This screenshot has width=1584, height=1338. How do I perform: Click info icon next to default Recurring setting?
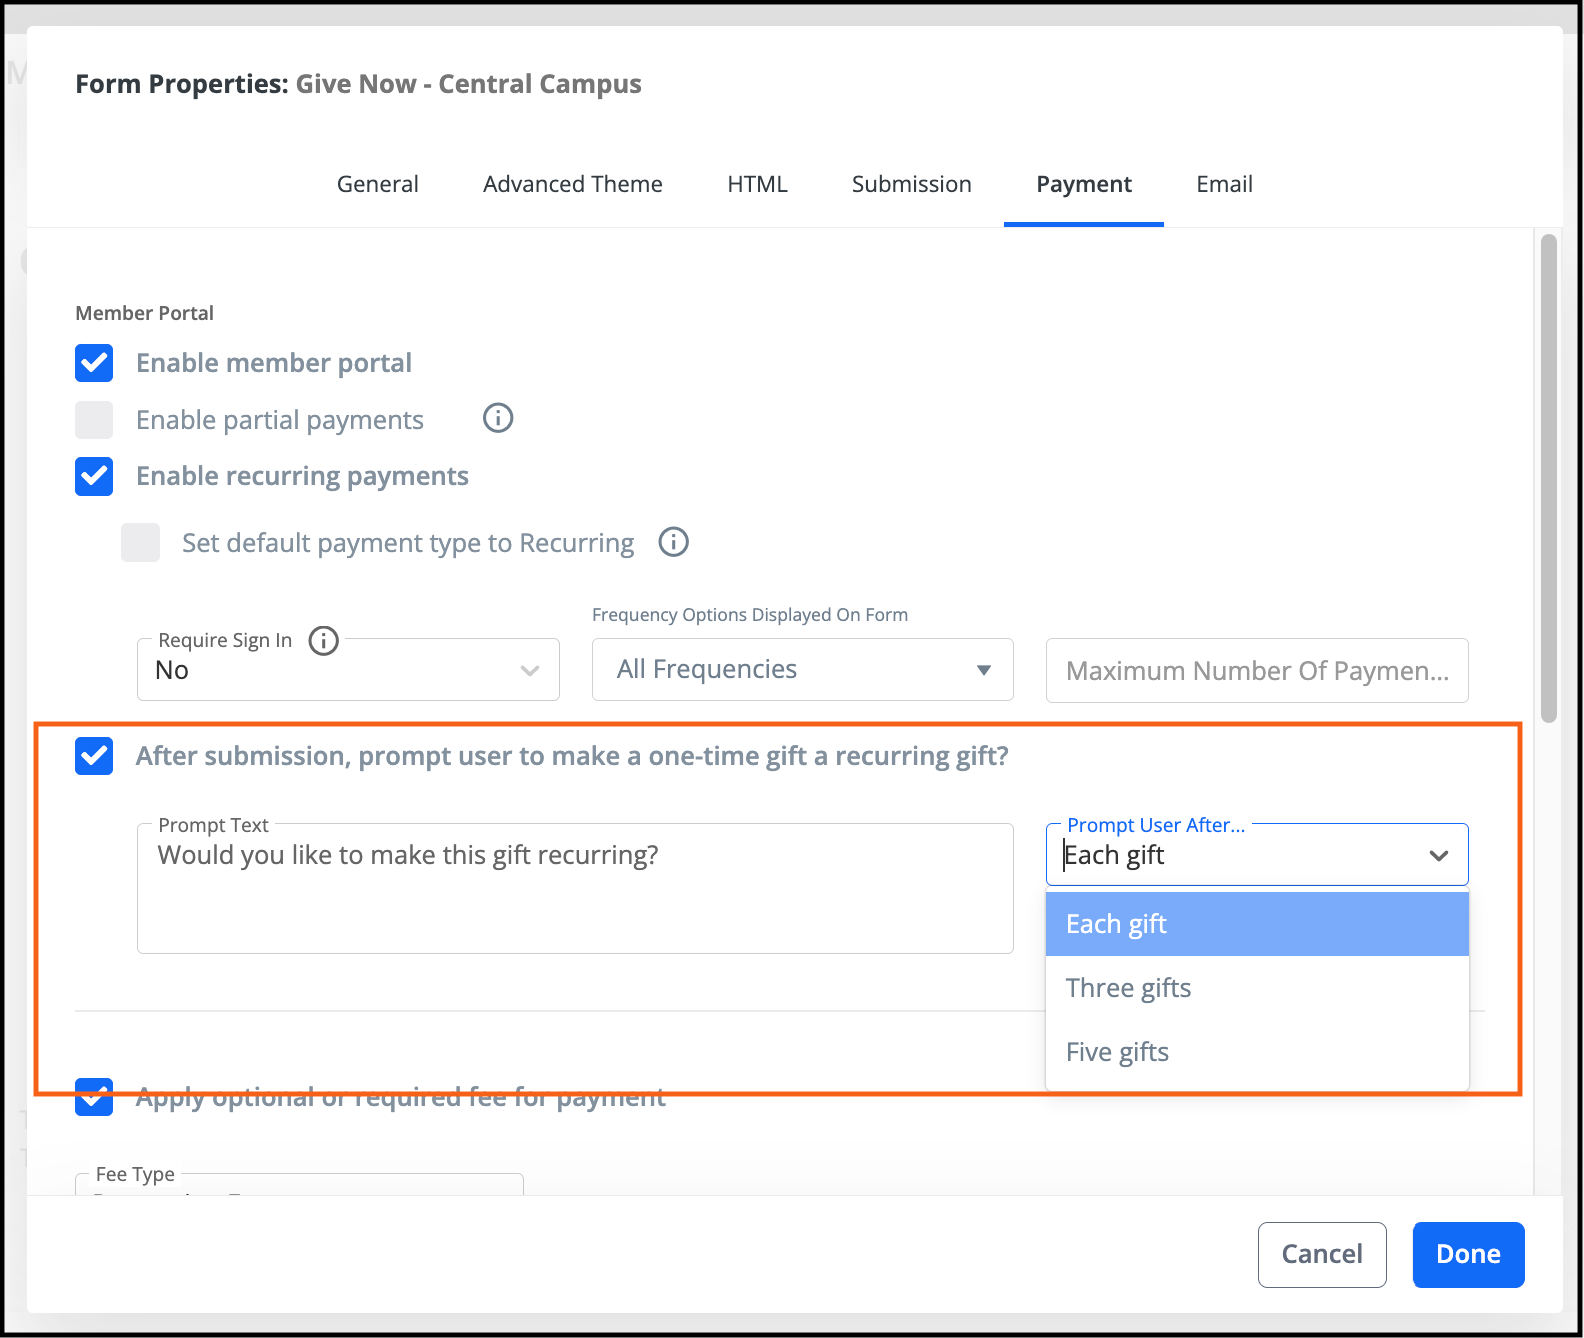point(673,542)
